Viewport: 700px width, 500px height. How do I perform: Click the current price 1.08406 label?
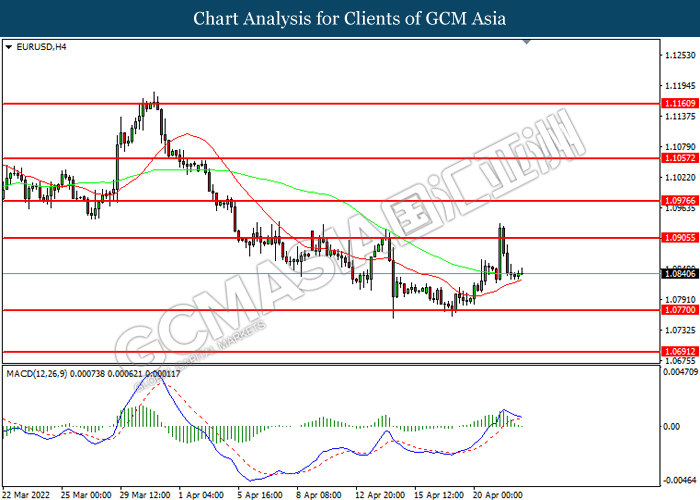pos(680,273)
